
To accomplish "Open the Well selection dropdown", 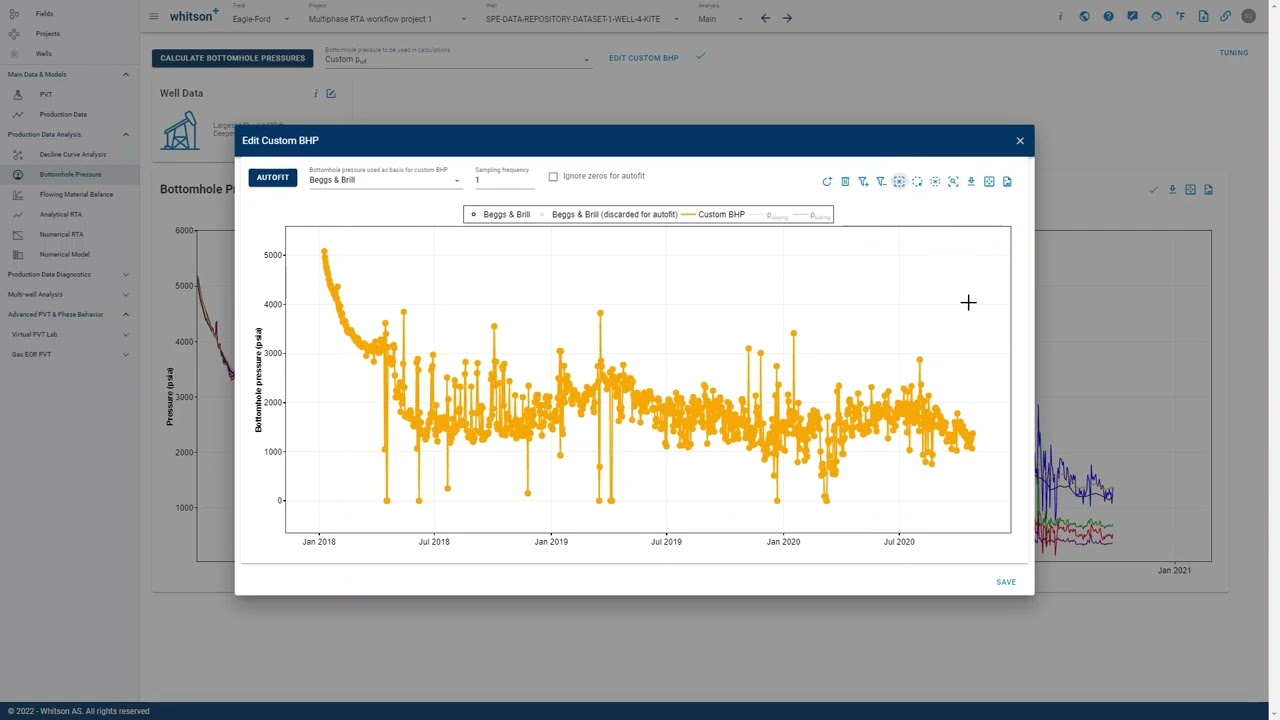I will (583, 19).
